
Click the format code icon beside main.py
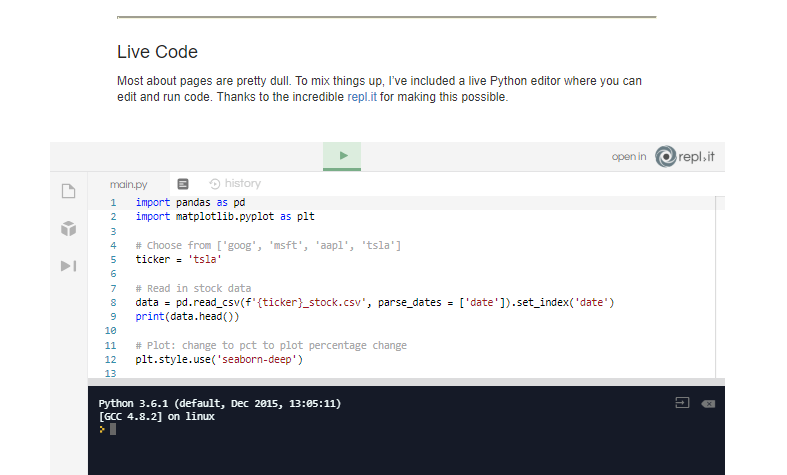(x=183, y=184)
